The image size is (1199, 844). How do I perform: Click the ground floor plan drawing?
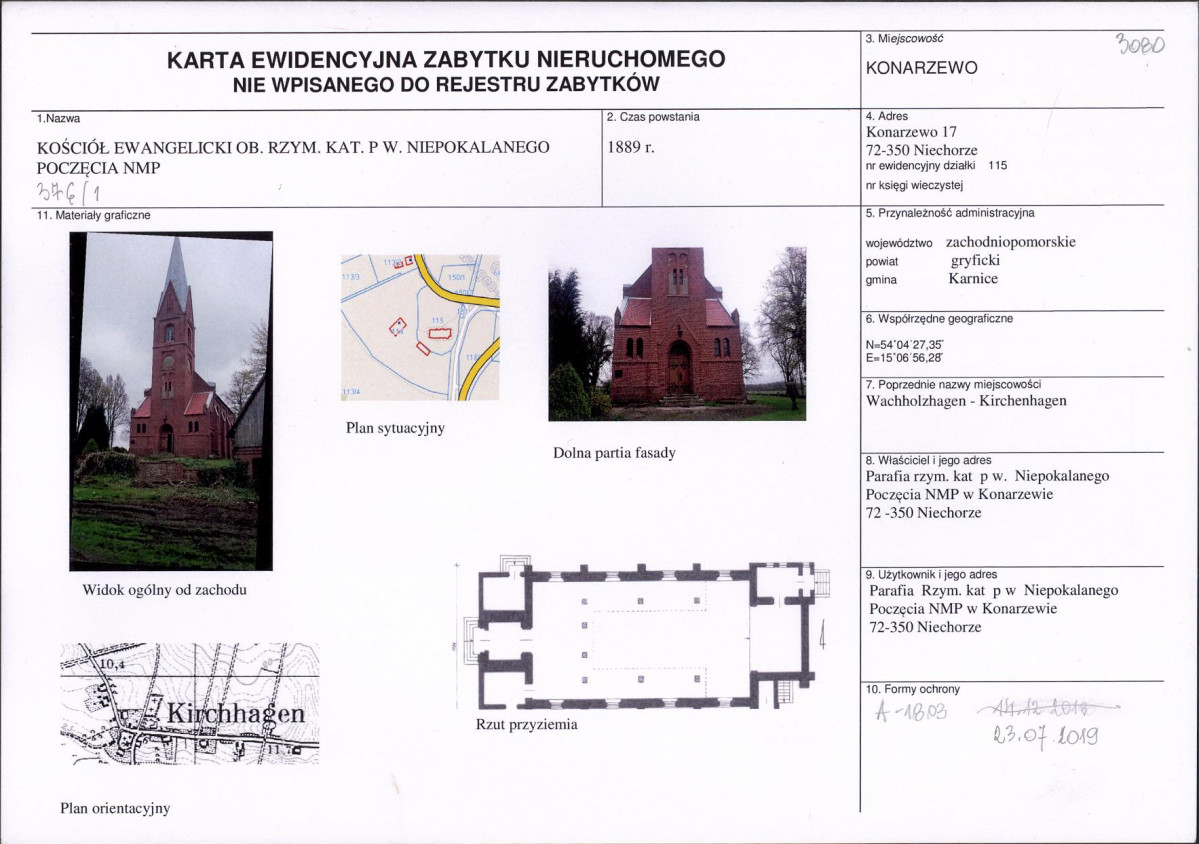642,634
